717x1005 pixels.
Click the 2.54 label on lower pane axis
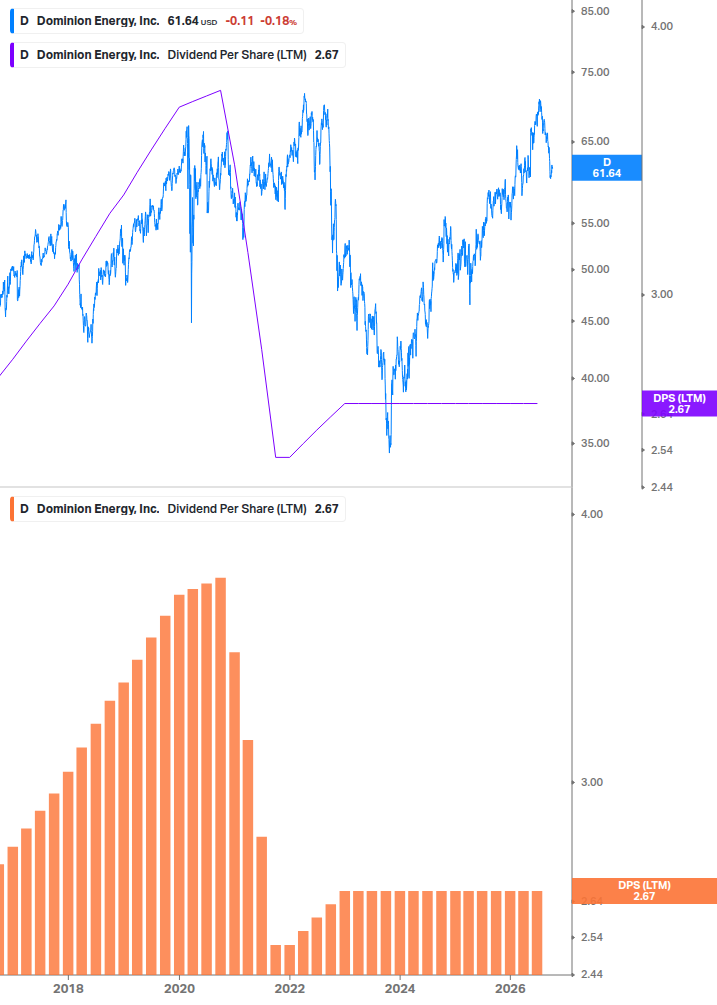tap(591, 938)
